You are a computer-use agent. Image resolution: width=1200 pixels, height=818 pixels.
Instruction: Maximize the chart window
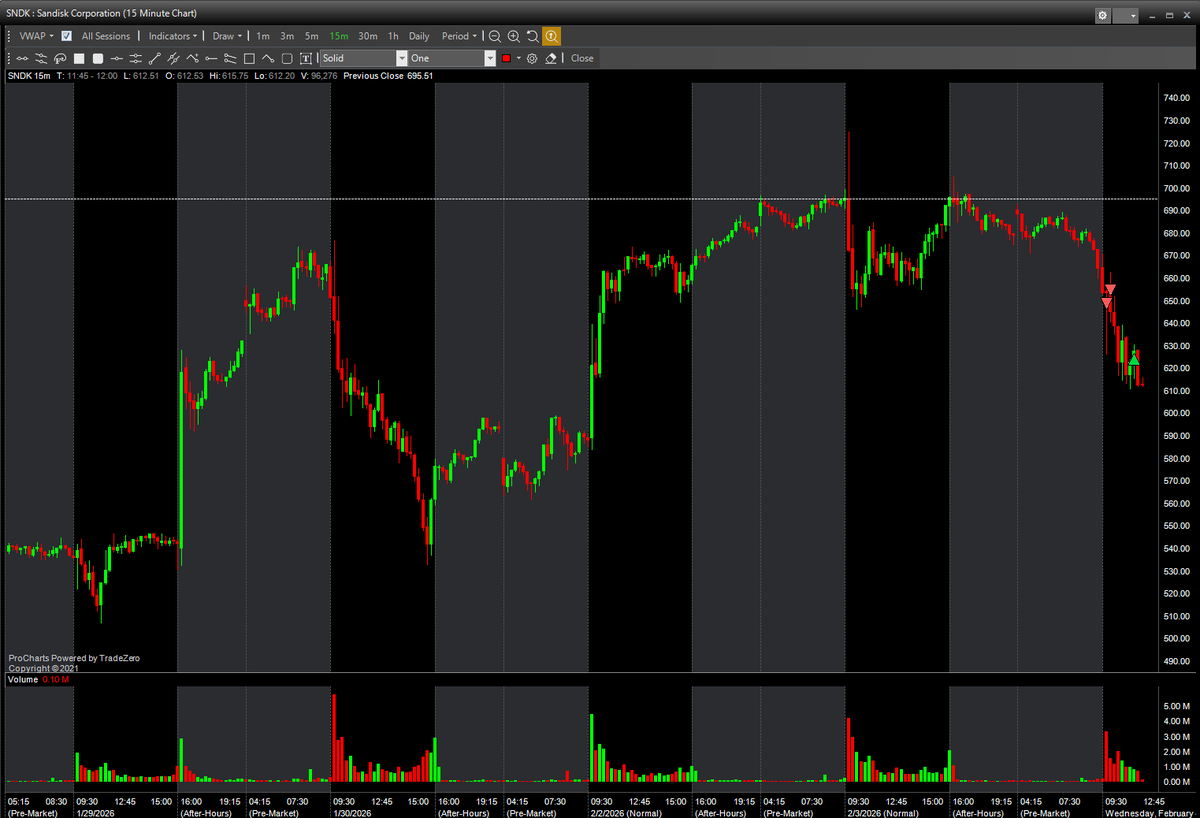point(1169,15)
